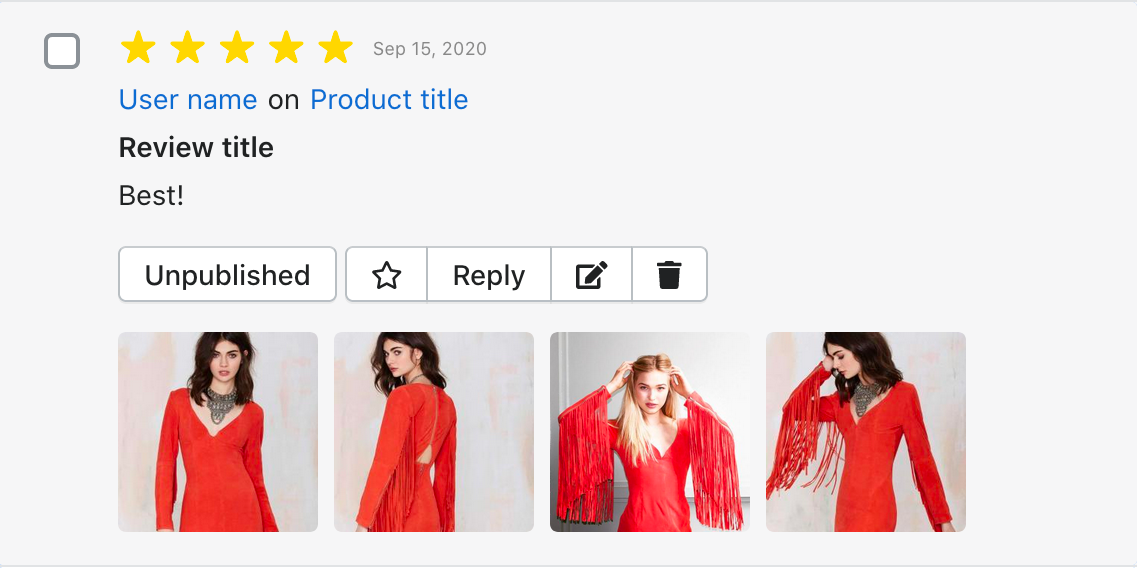
Task: Click the star favorite icon button
Action: click(386, 275)
